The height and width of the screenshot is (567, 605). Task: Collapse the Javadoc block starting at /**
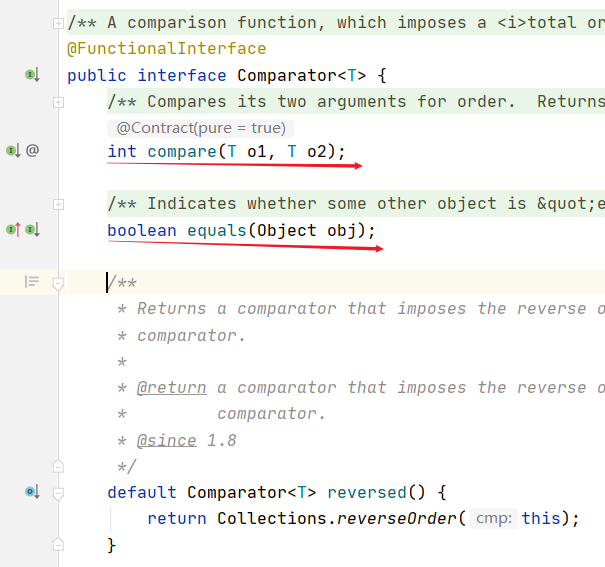click(x=58, y=284)
